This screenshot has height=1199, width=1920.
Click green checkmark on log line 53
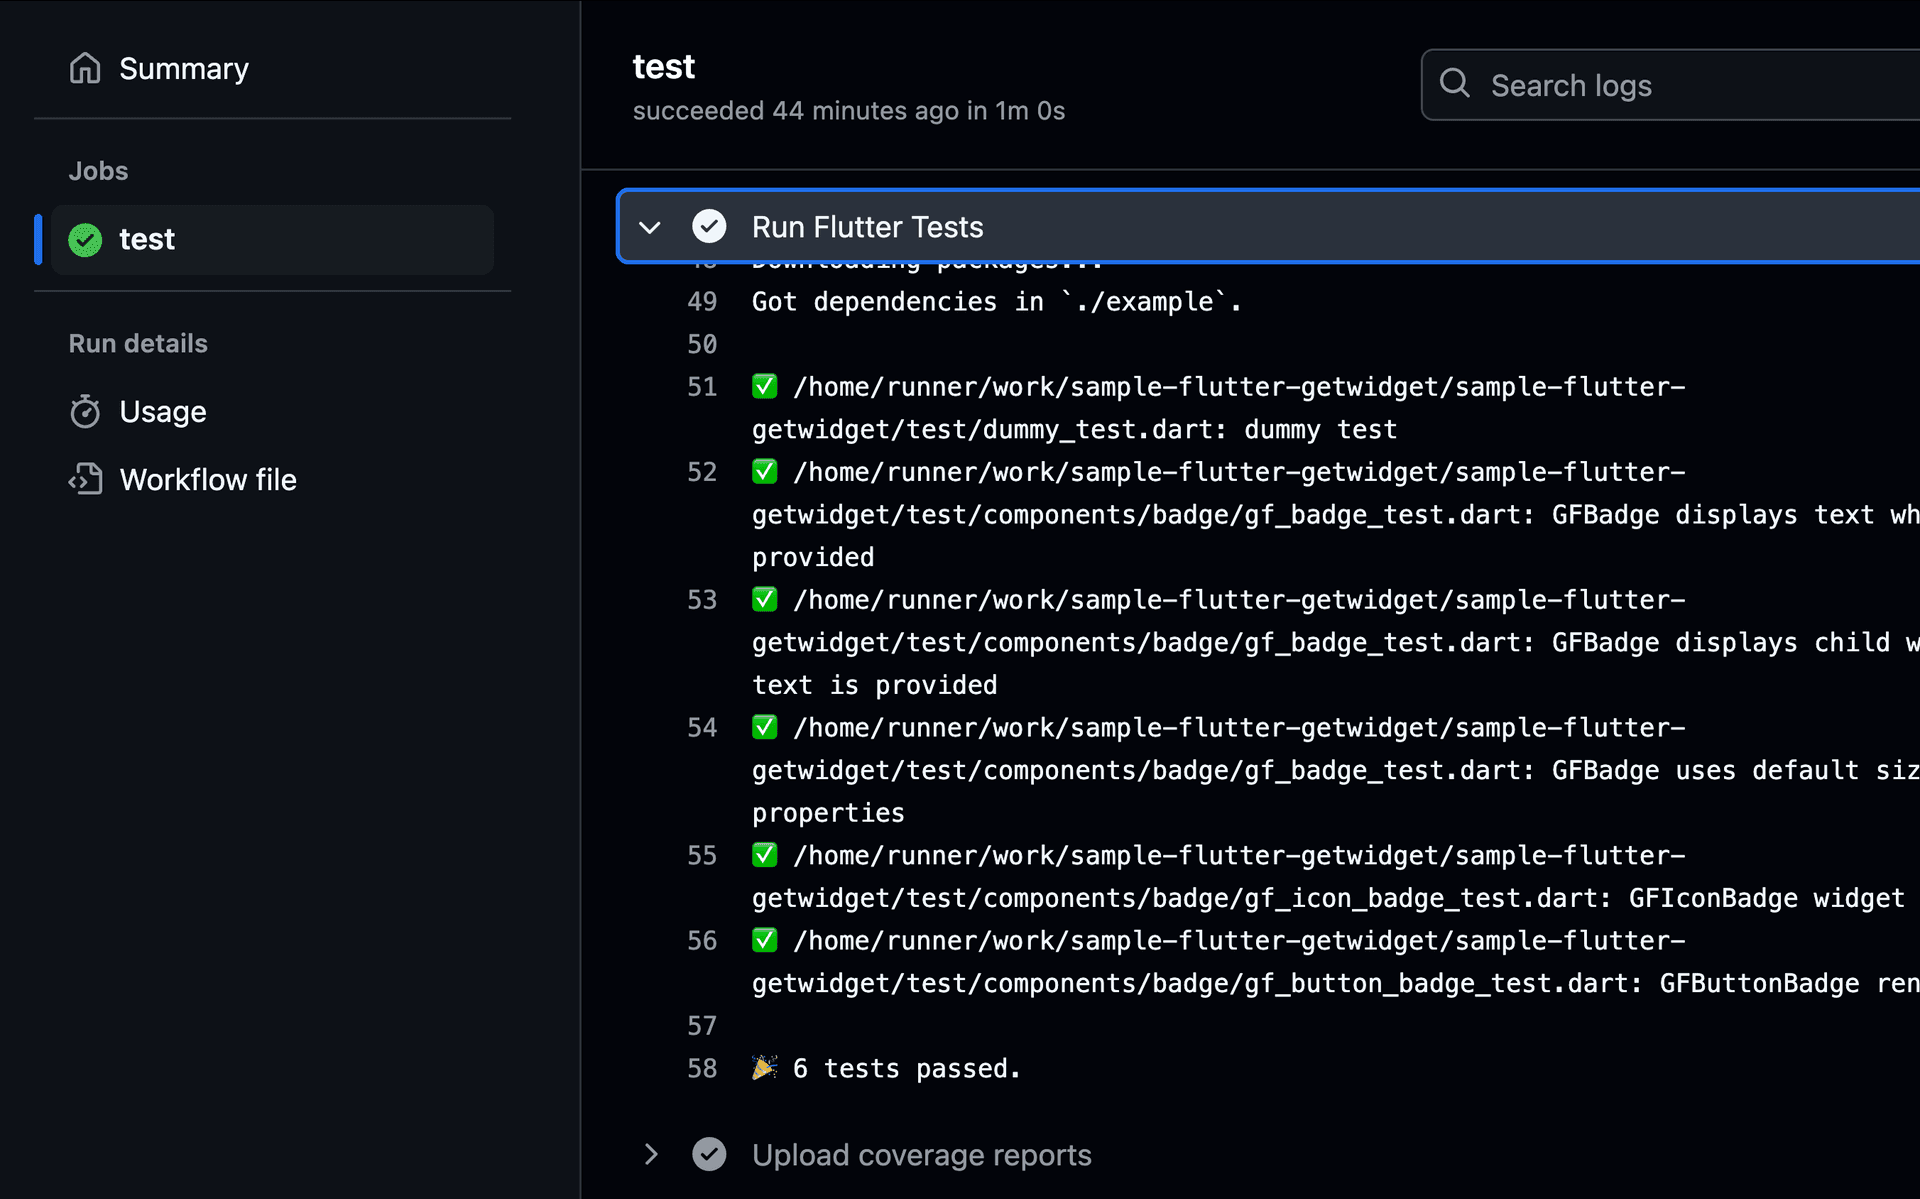point(764,600)
